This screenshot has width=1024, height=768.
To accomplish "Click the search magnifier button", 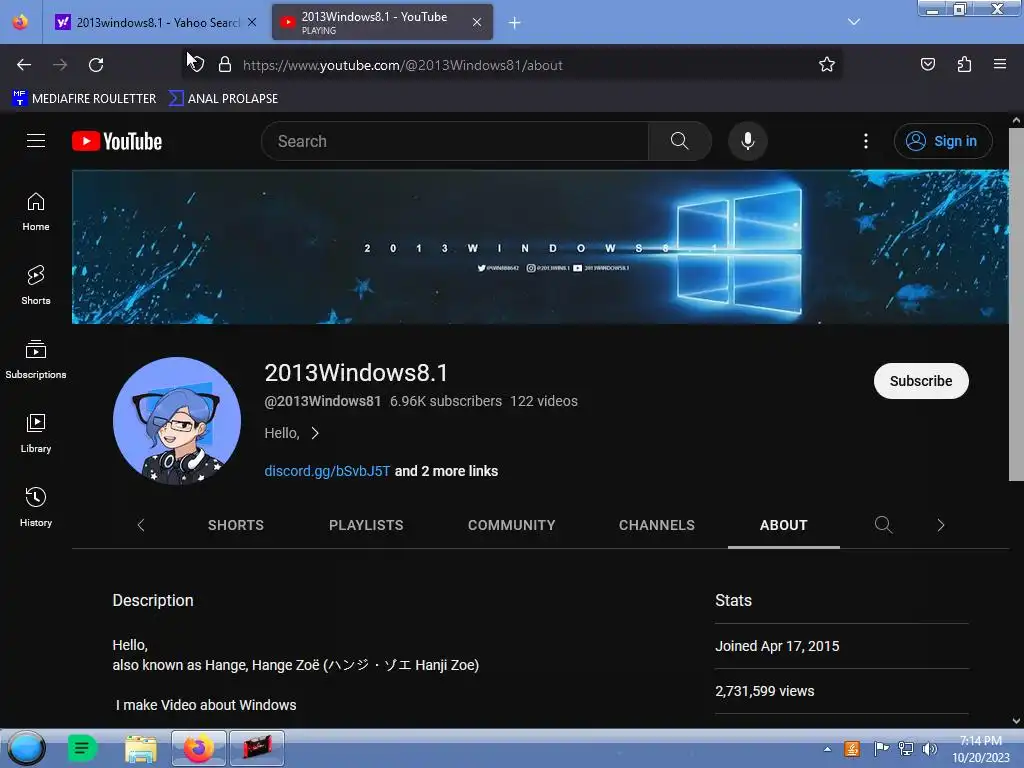I will (679, 141).
